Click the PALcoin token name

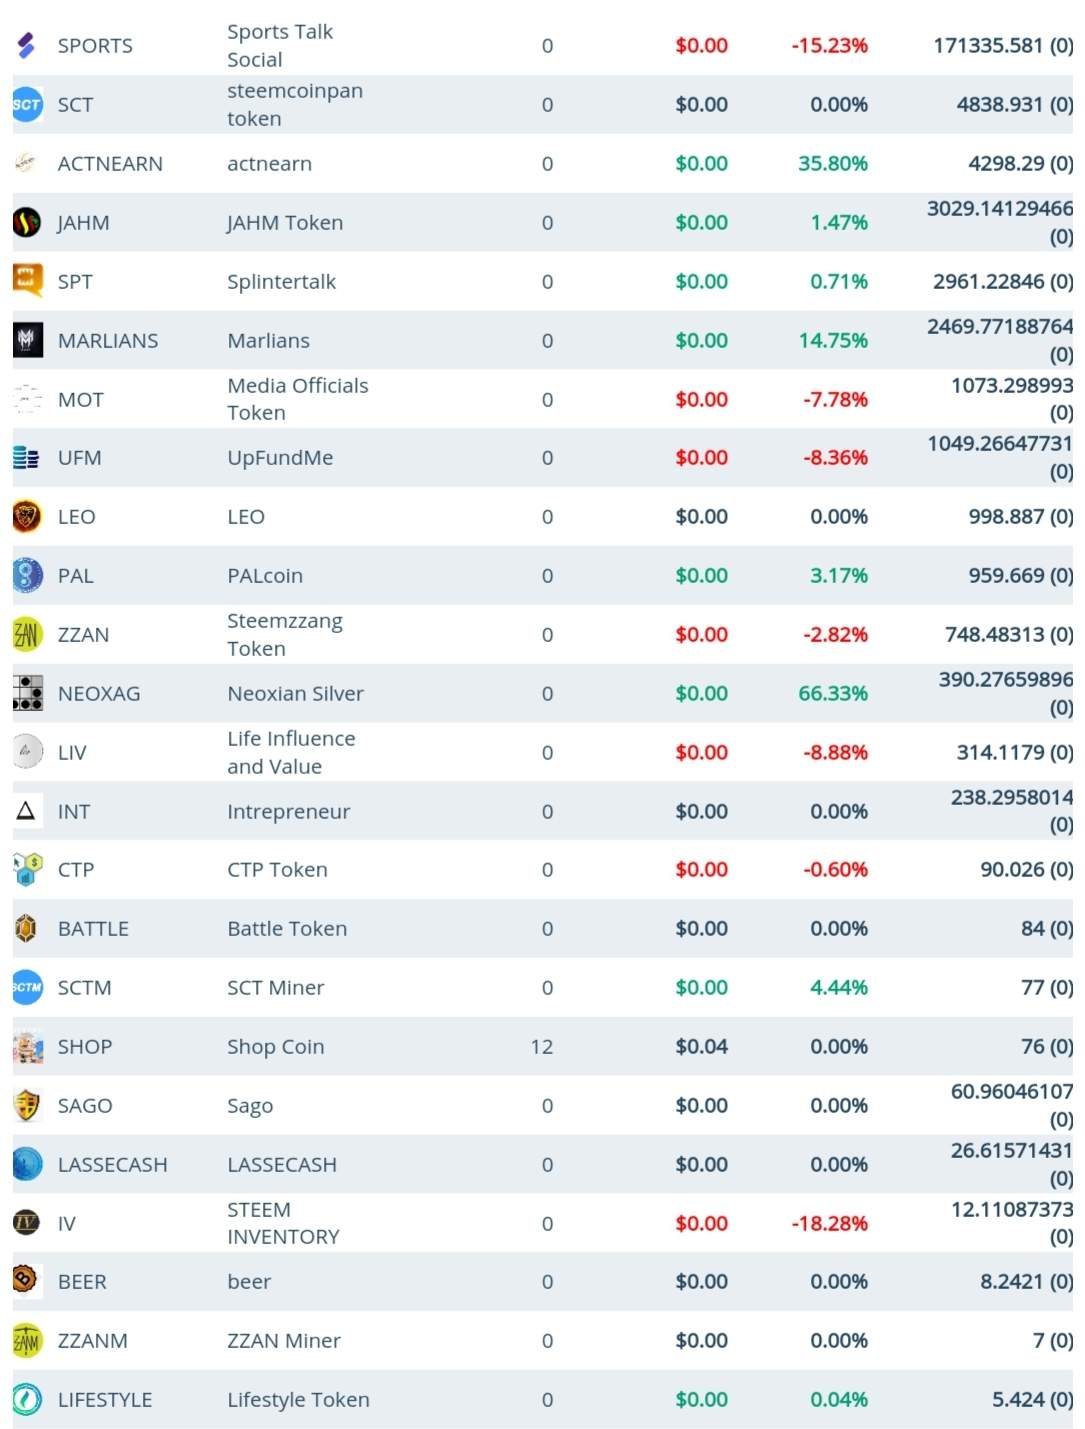[265, 575]
